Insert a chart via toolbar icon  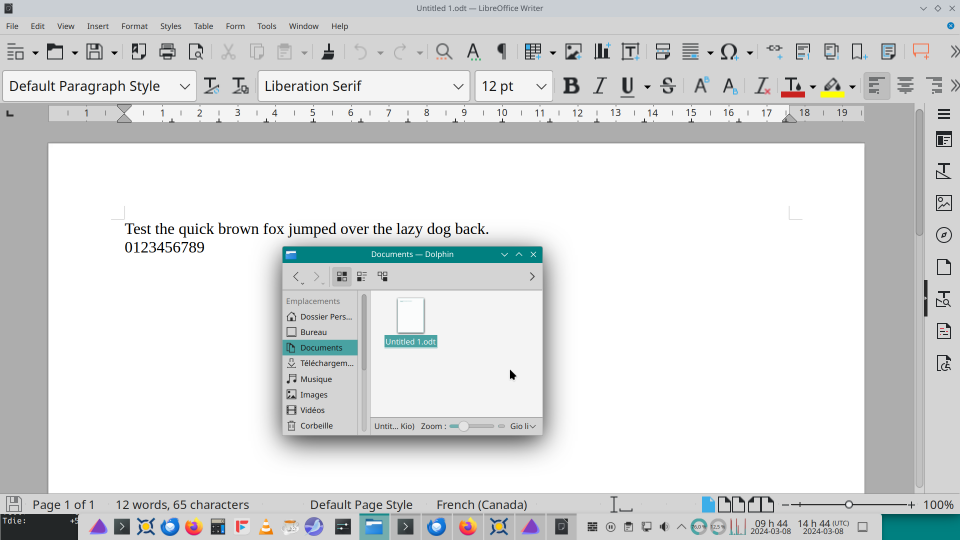tap(602, 51)
